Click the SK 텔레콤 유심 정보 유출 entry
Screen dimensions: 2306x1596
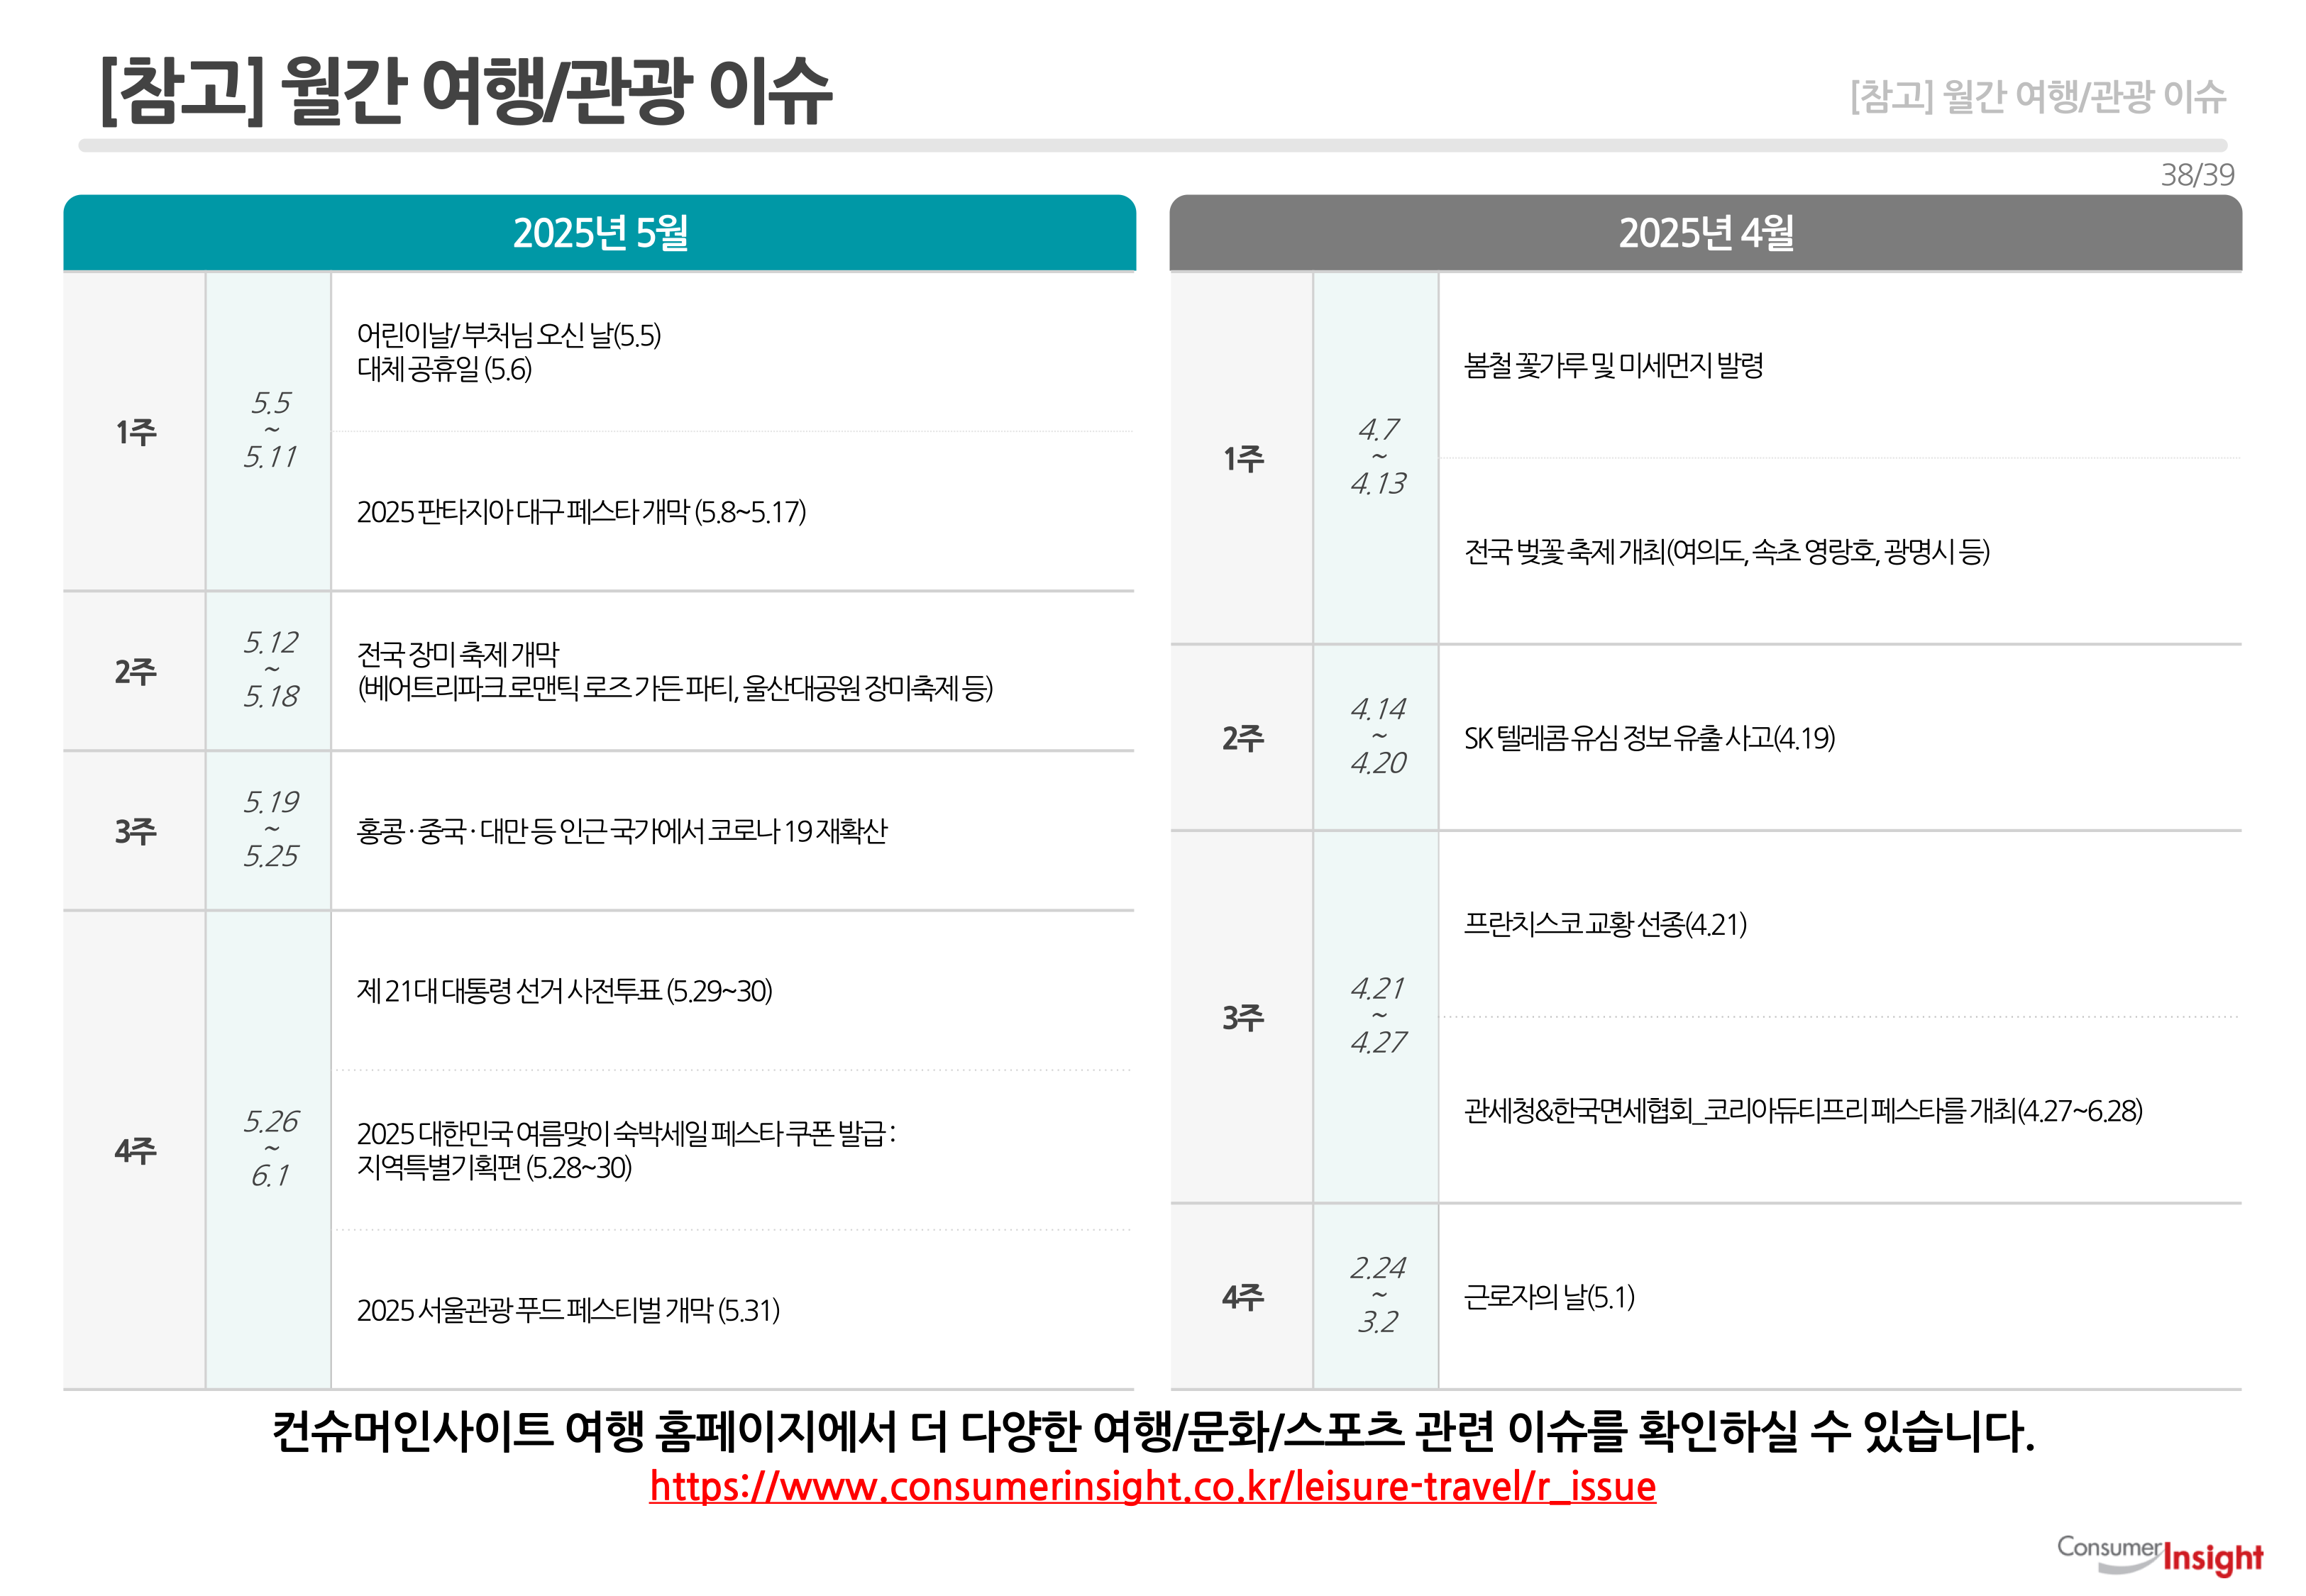(1649, 738)
